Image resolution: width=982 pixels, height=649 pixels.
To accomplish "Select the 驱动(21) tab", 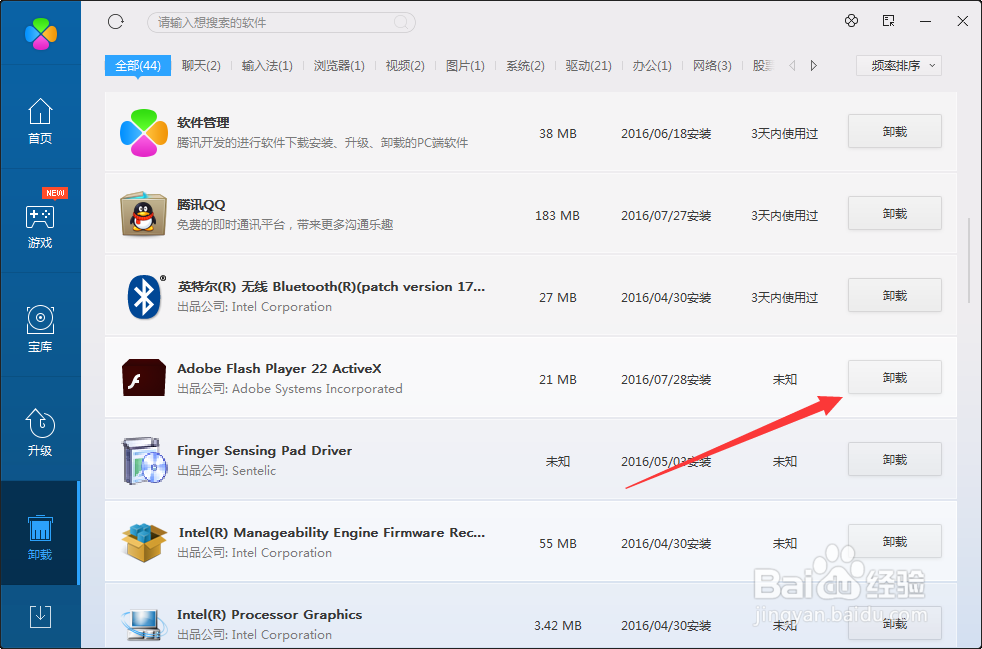I will (589, 65).
